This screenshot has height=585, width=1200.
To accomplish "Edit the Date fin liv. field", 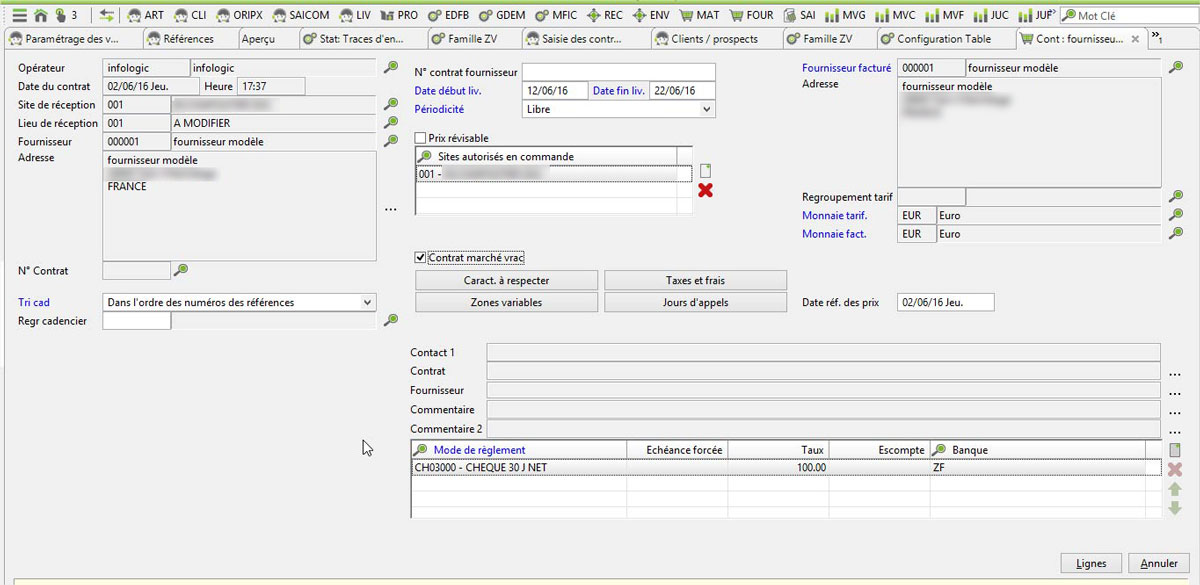I will tap(683, 91).
